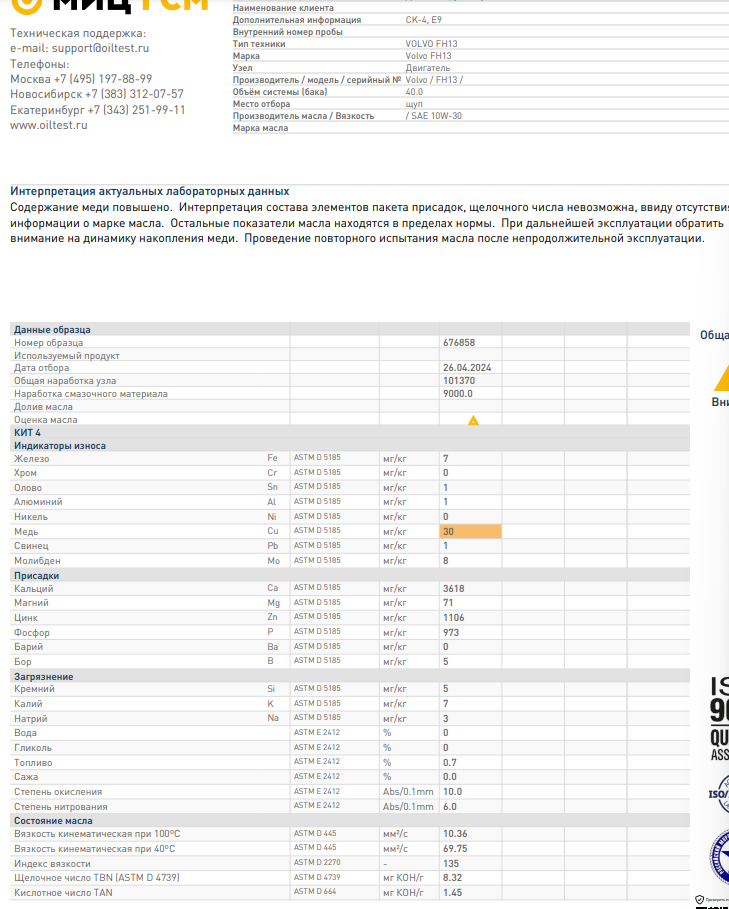The height and width of the screenshot is (909, 729).
Task: Click the viscosity index value 135
Action: (451, 864)
